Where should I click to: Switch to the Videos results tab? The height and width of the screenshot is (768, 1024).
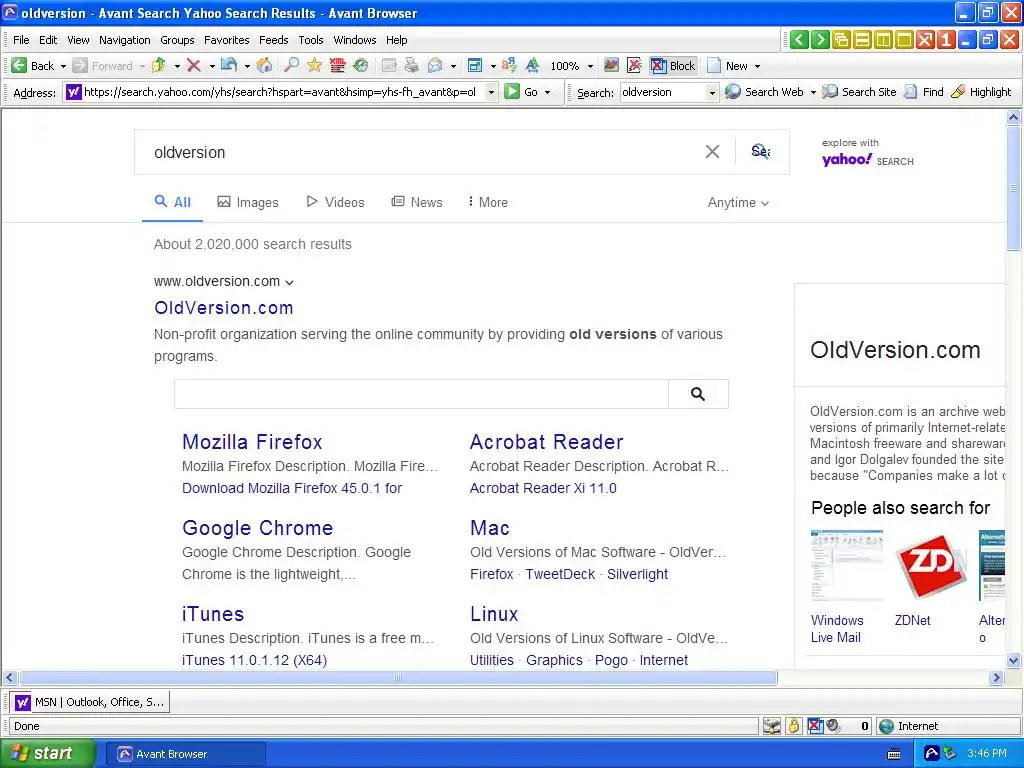tap(335, 202)
